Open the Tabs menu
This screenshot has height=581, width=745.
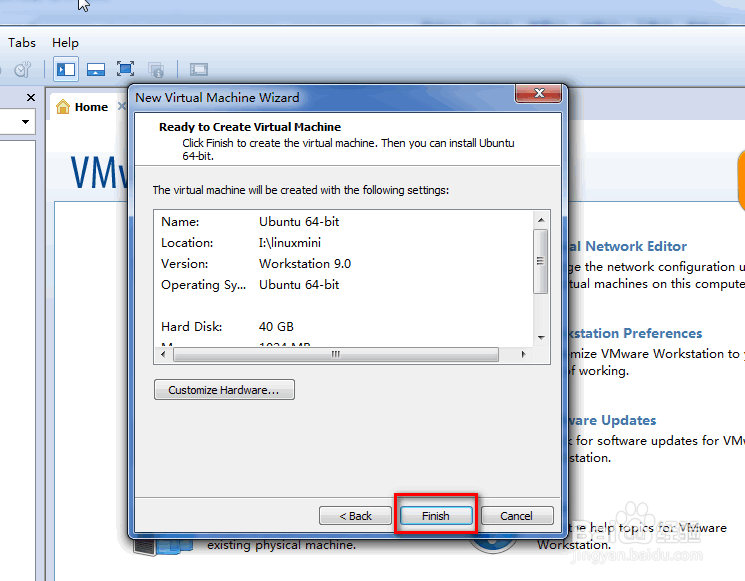point(22,43)
